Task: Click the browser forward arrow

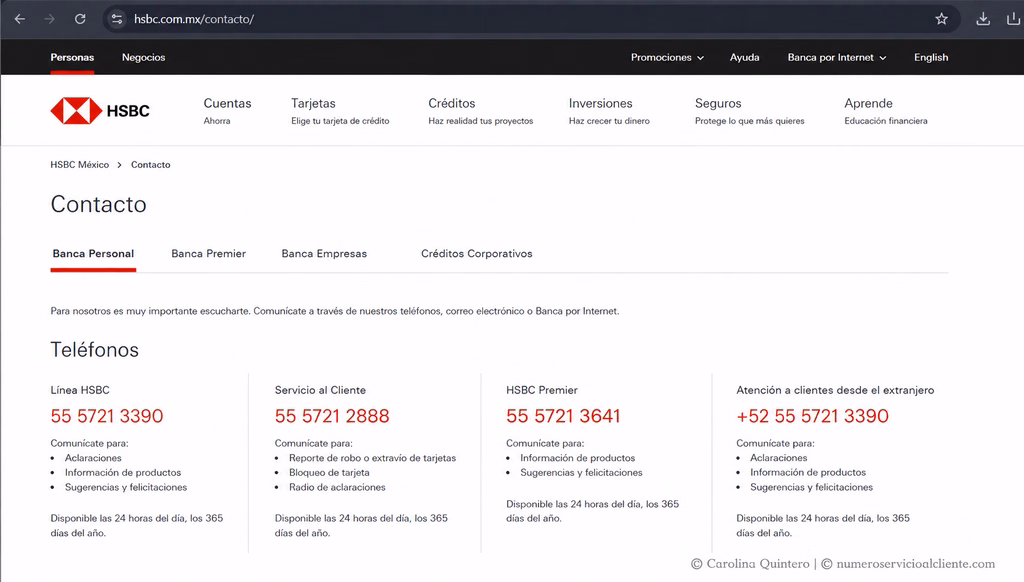Action: coord(50,19)
